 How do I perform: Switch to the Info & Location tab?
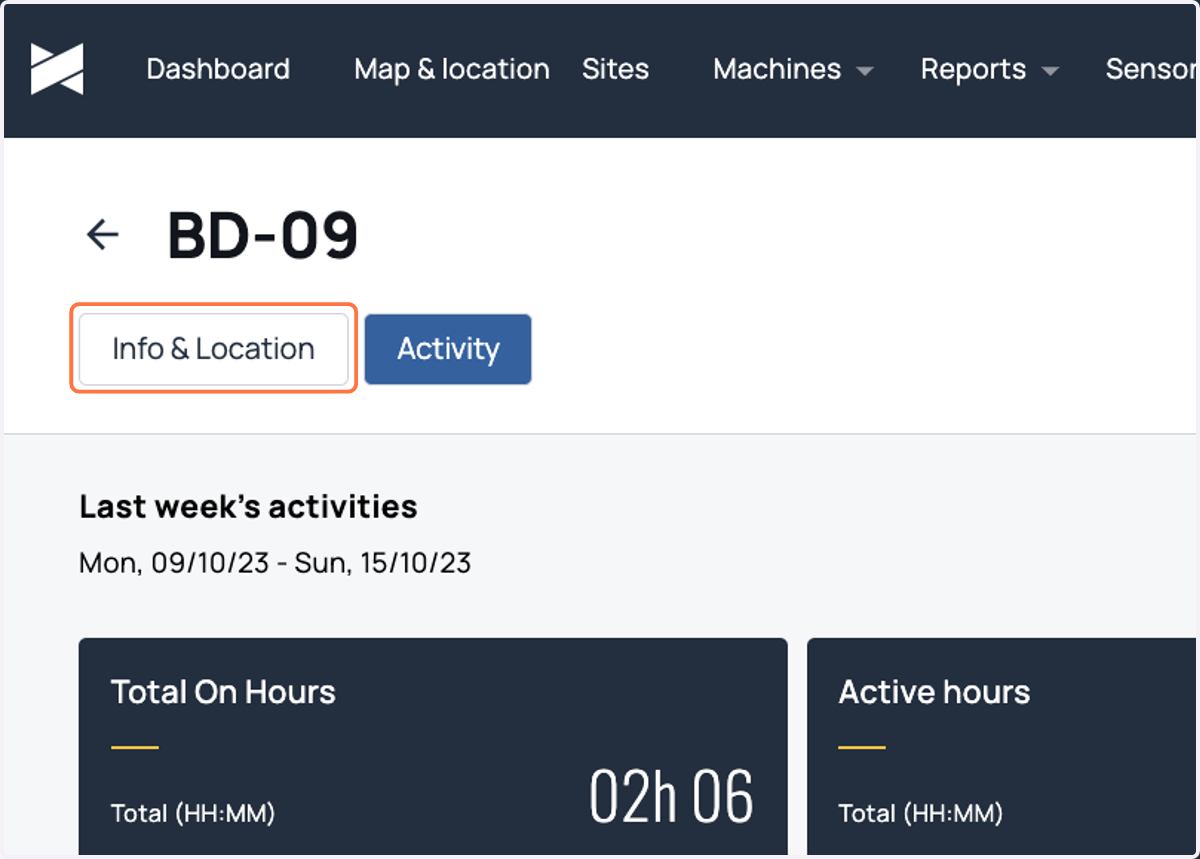pos(214,349)
